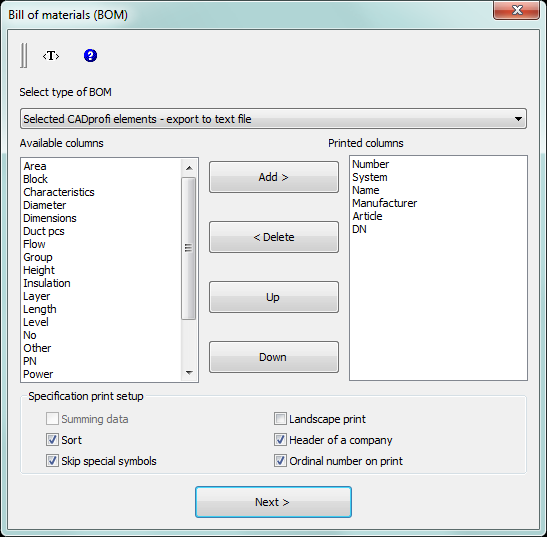Screen dimensions: 547x537
Task: Open help via blue question mark icon
Action: pyautogui.click(x=90, y=56)
